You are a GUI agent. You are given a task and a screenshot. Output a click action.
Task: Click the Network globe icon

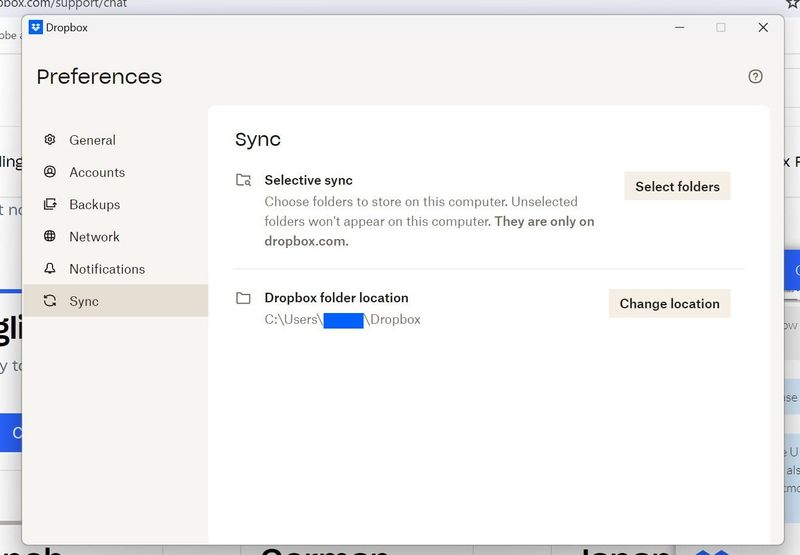(49, 236)
